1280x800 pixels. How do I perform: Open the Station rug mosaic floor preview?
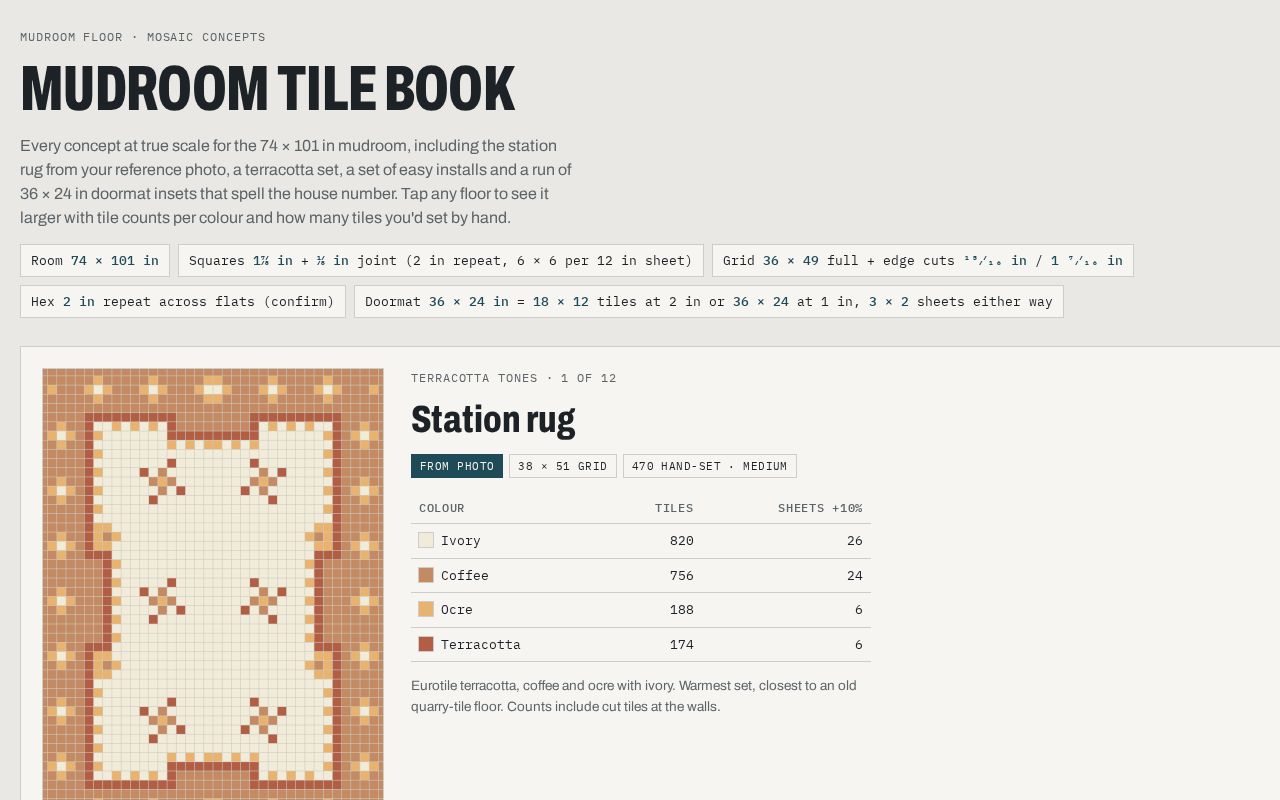213,584
